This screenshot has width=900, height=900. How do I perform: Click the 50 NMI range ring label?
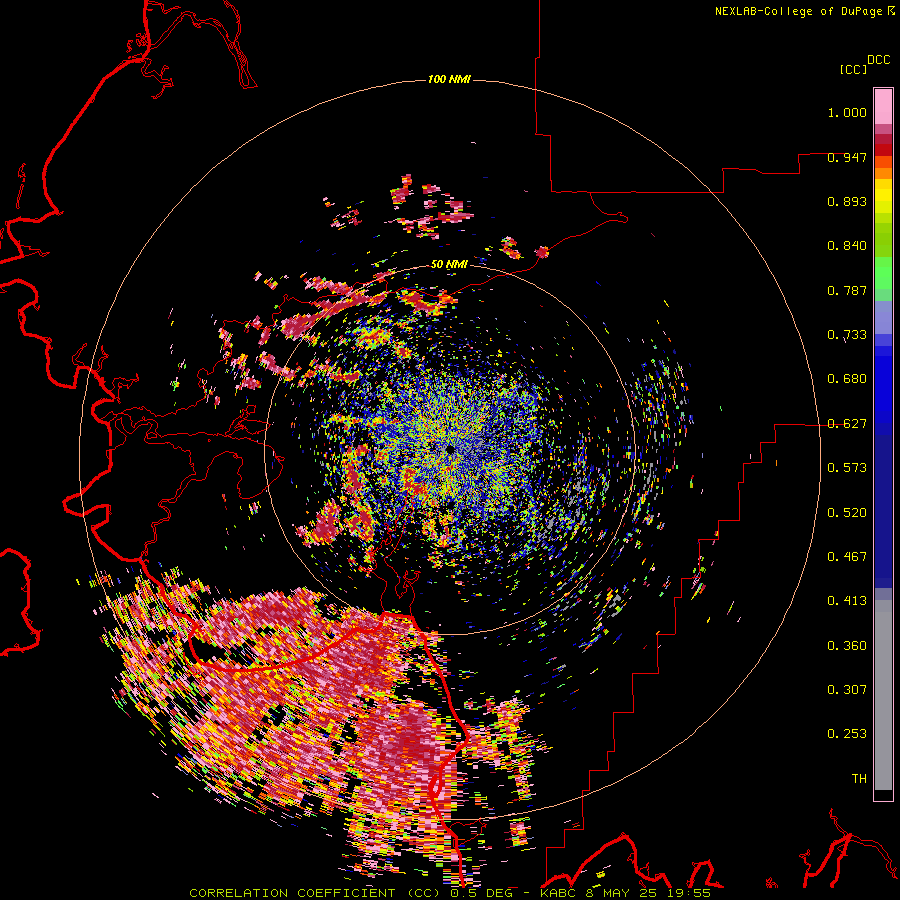[x=449, y=264]
